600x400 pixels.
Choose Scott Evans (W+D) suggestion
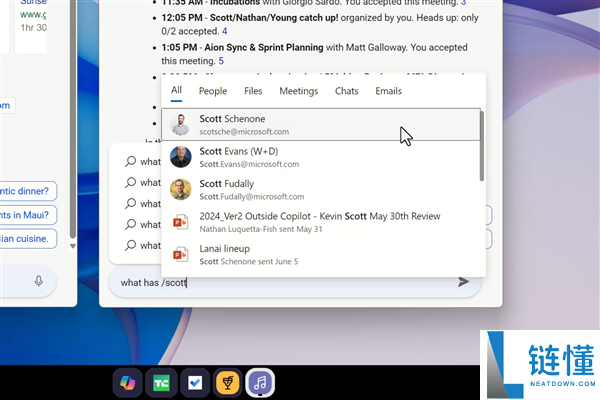tap(321, 157)
